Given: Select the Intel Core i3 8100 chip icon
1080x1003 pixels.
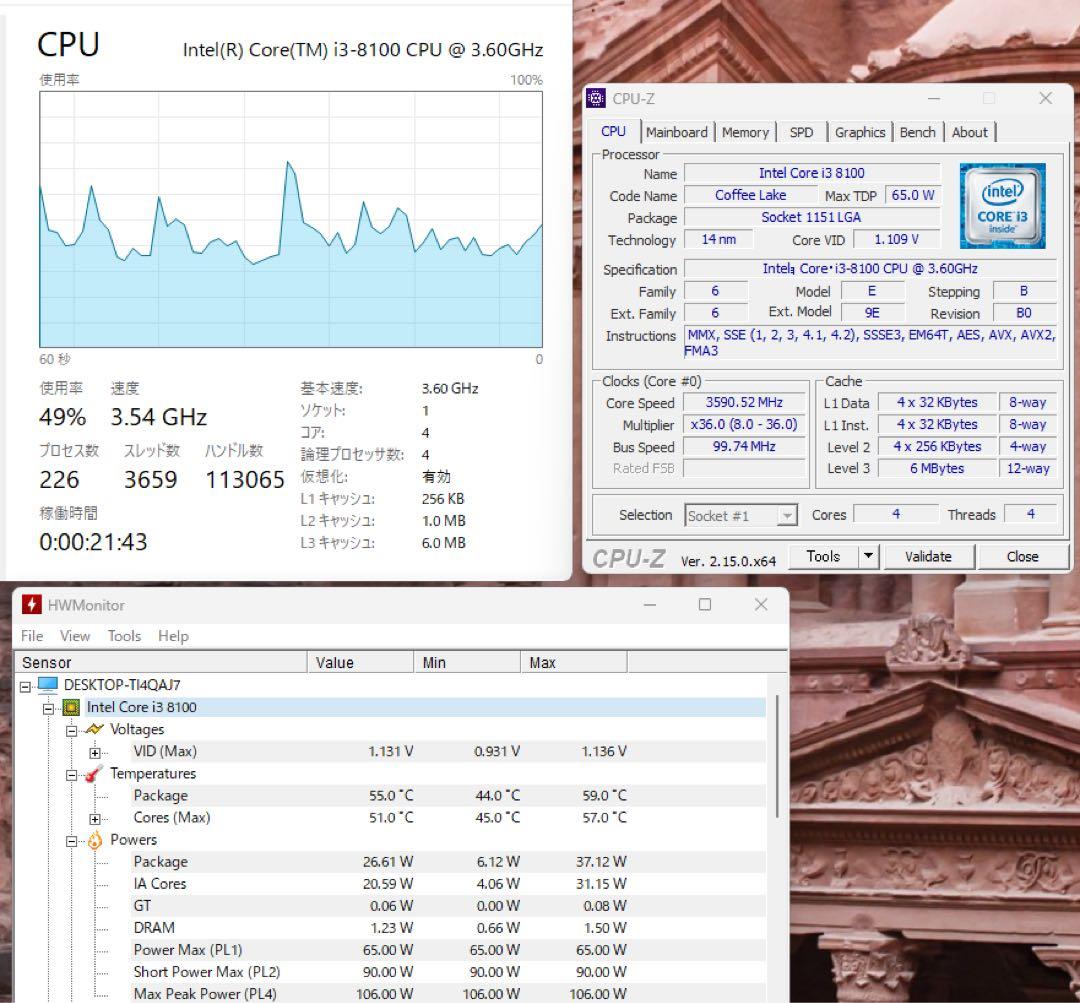Looking at the screenshot, I should (72, 707).
